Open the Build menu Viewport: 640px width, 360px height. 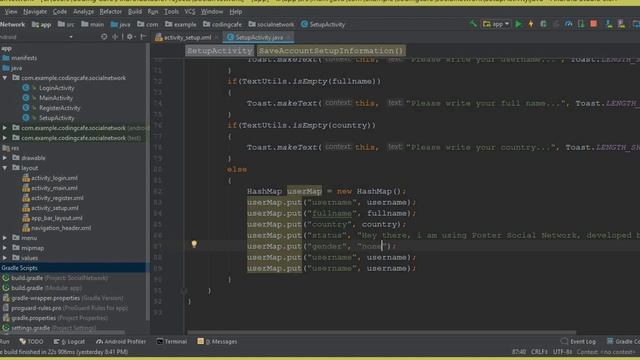[135, 11]
